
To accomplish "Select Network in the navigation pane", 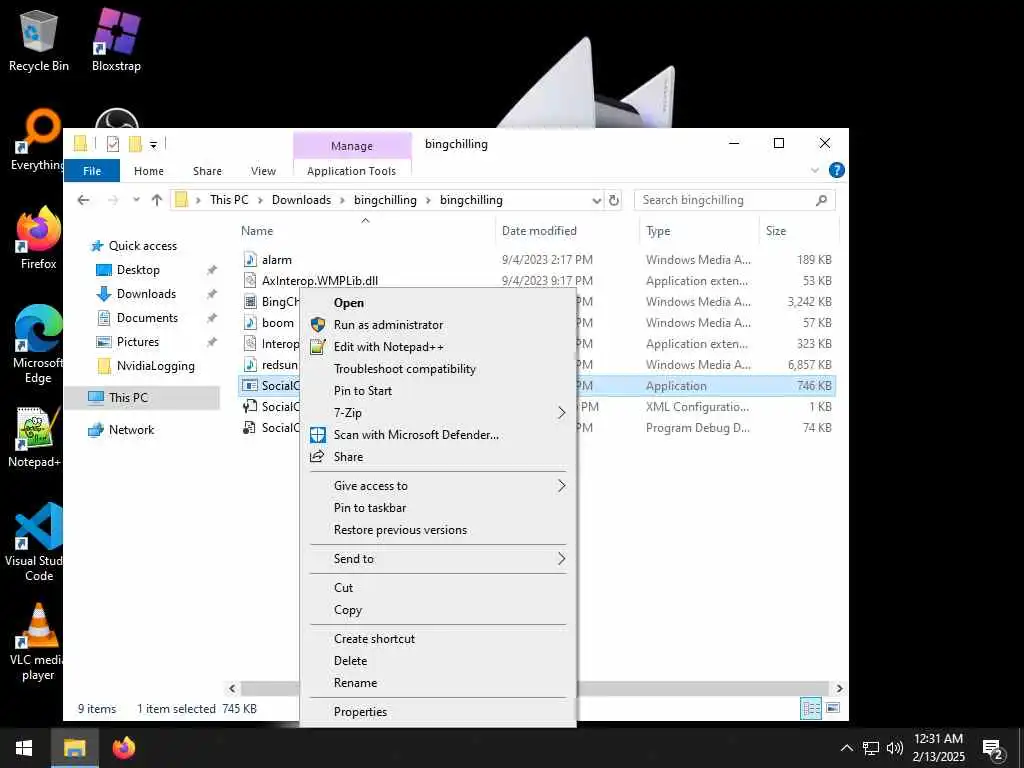I will pos(131,430).
